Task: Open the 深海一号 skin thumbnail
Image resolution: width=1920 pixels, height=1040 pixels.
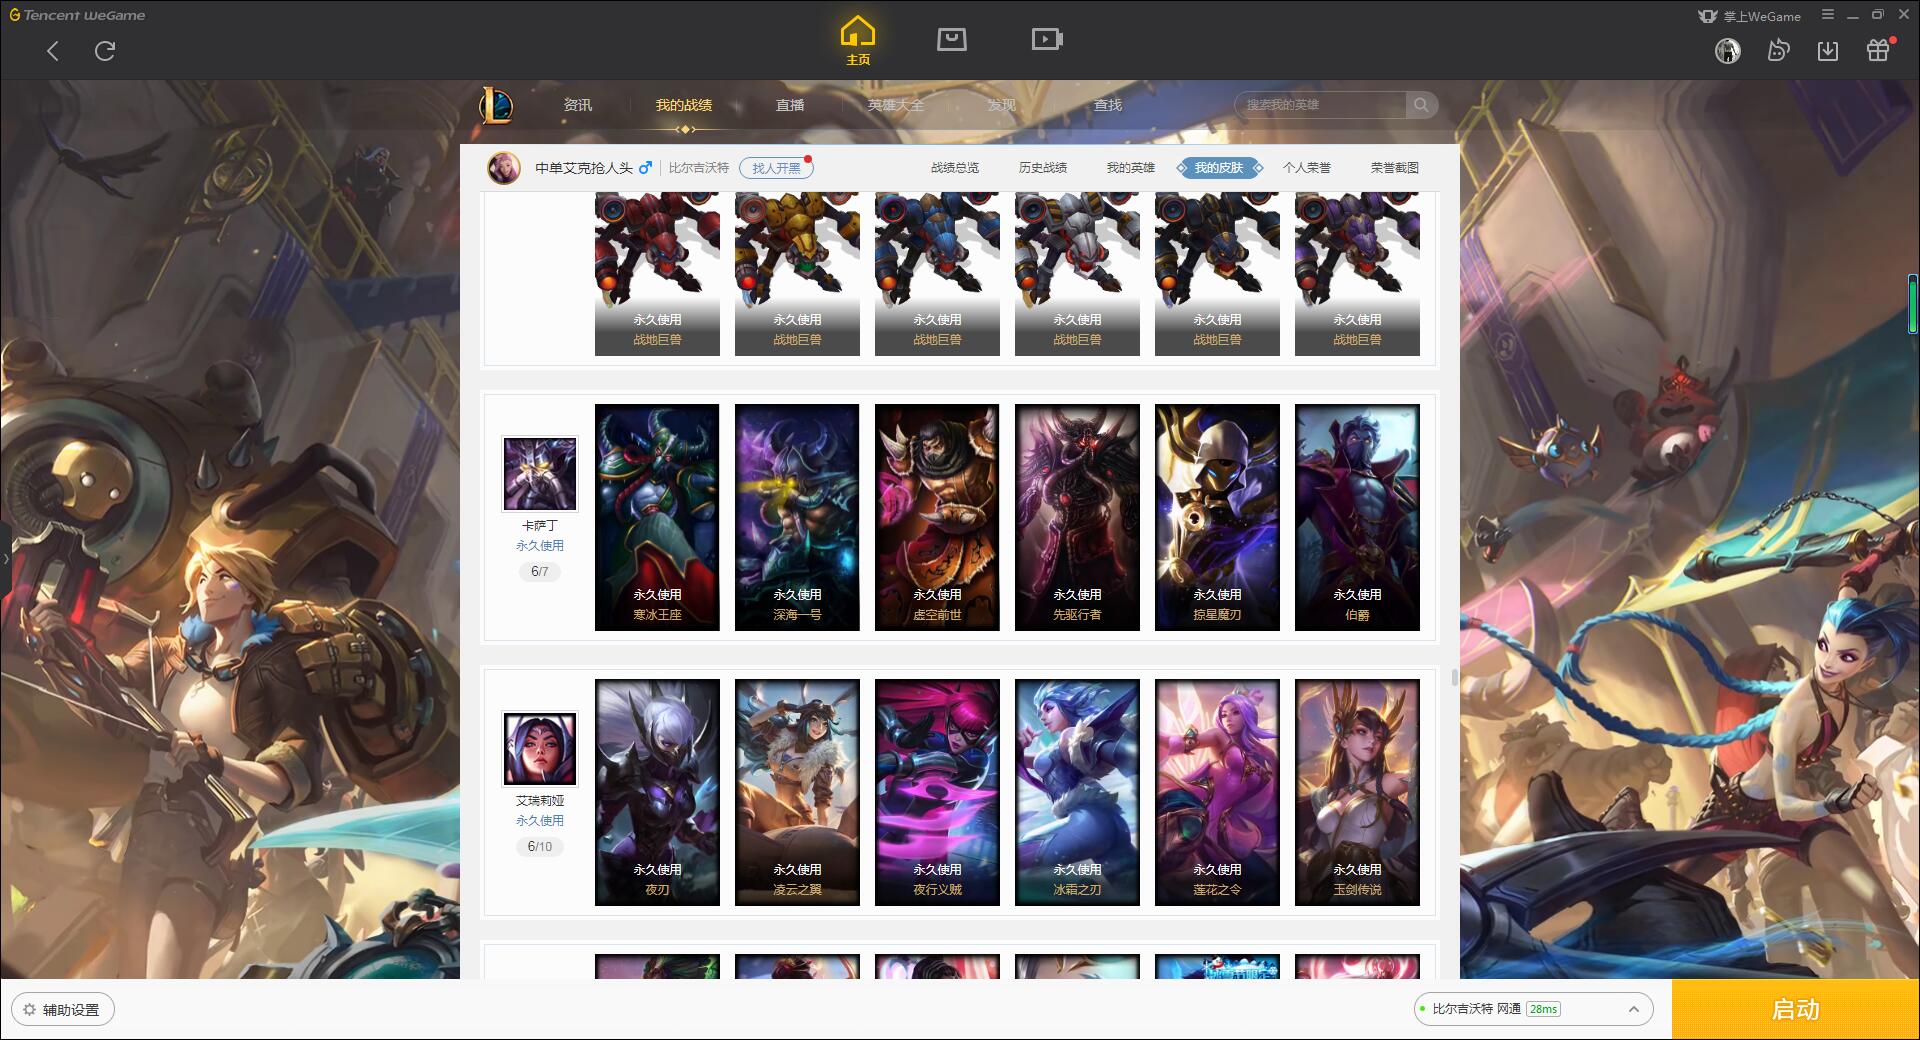Action: [797, 517]
